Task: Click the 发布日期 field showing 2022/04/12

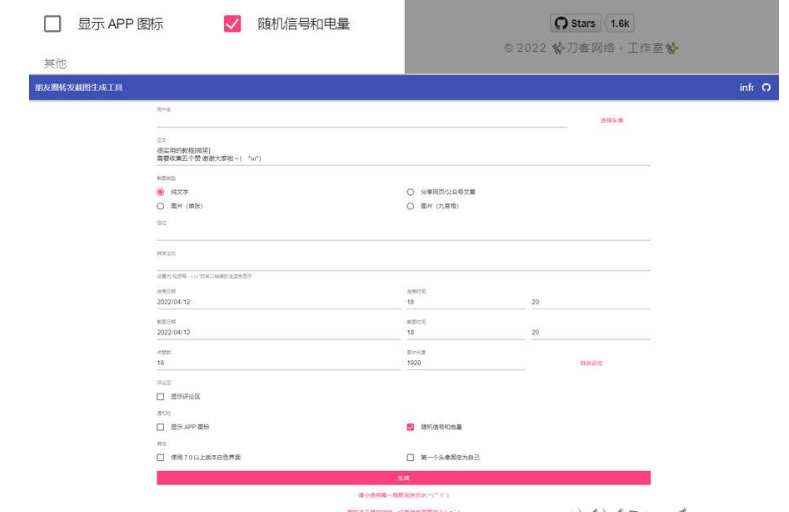Action: (x=270, y=302)
